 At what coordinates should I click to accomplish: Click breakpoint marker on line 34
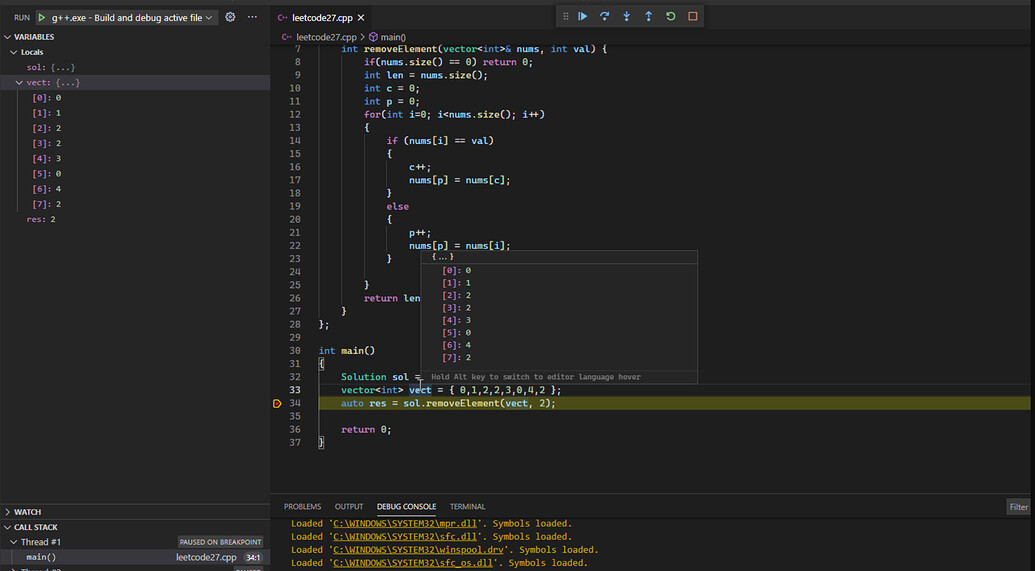point(277,403)
